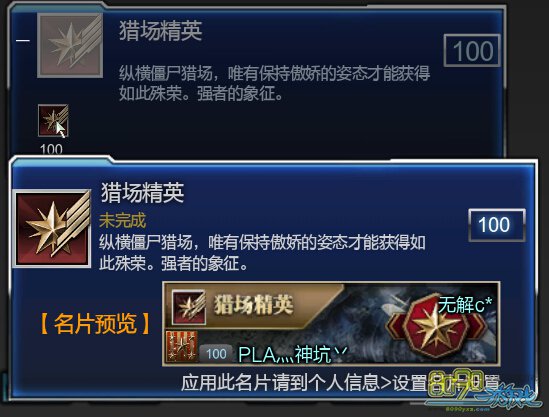
Task: Click the 未完成 status label
Action: click(123, 221)
